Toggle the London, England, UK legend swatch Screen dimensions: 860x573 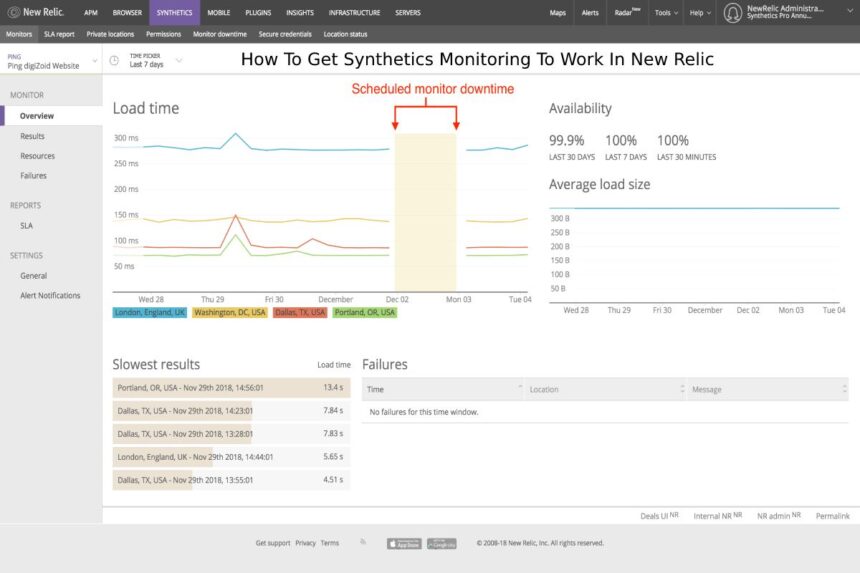(150, 313)
